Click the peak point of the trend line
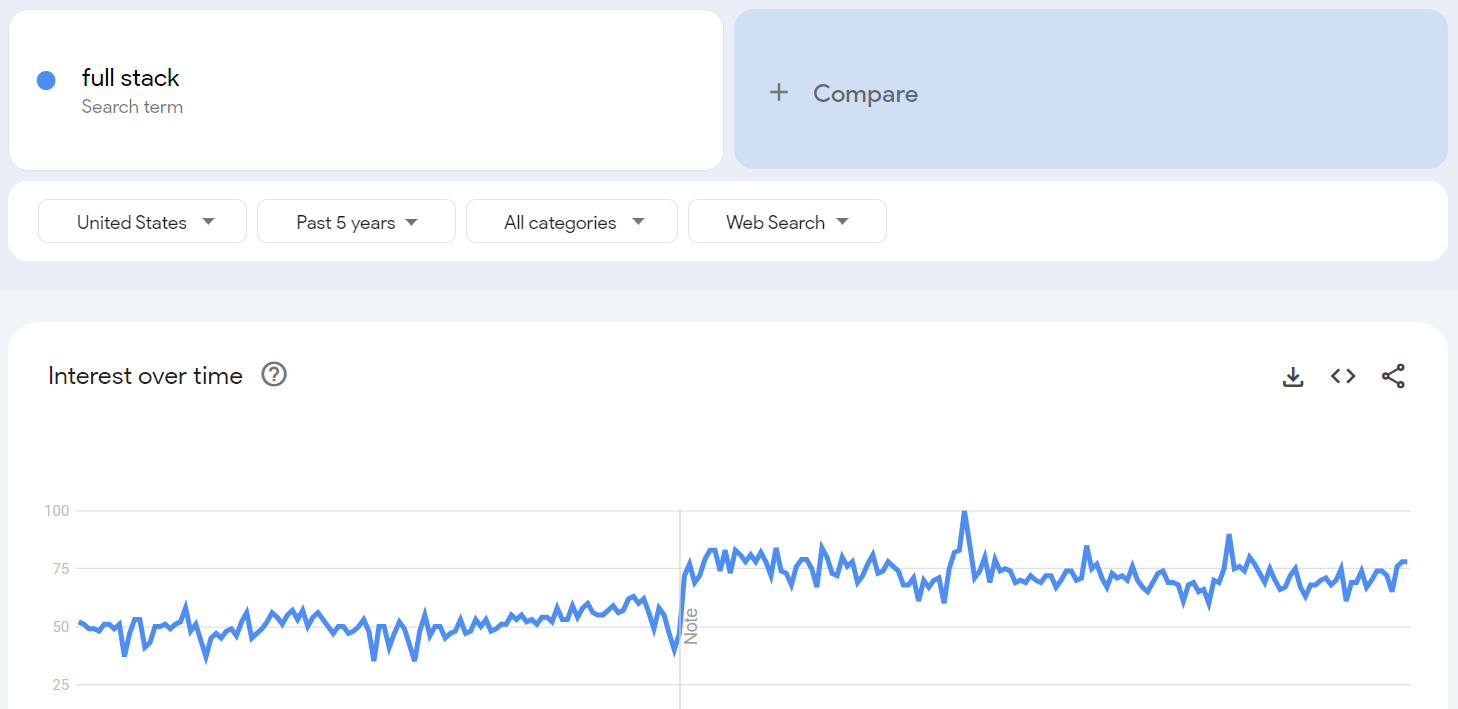This screenshot has width=1458, height=709. coord(965,510)
